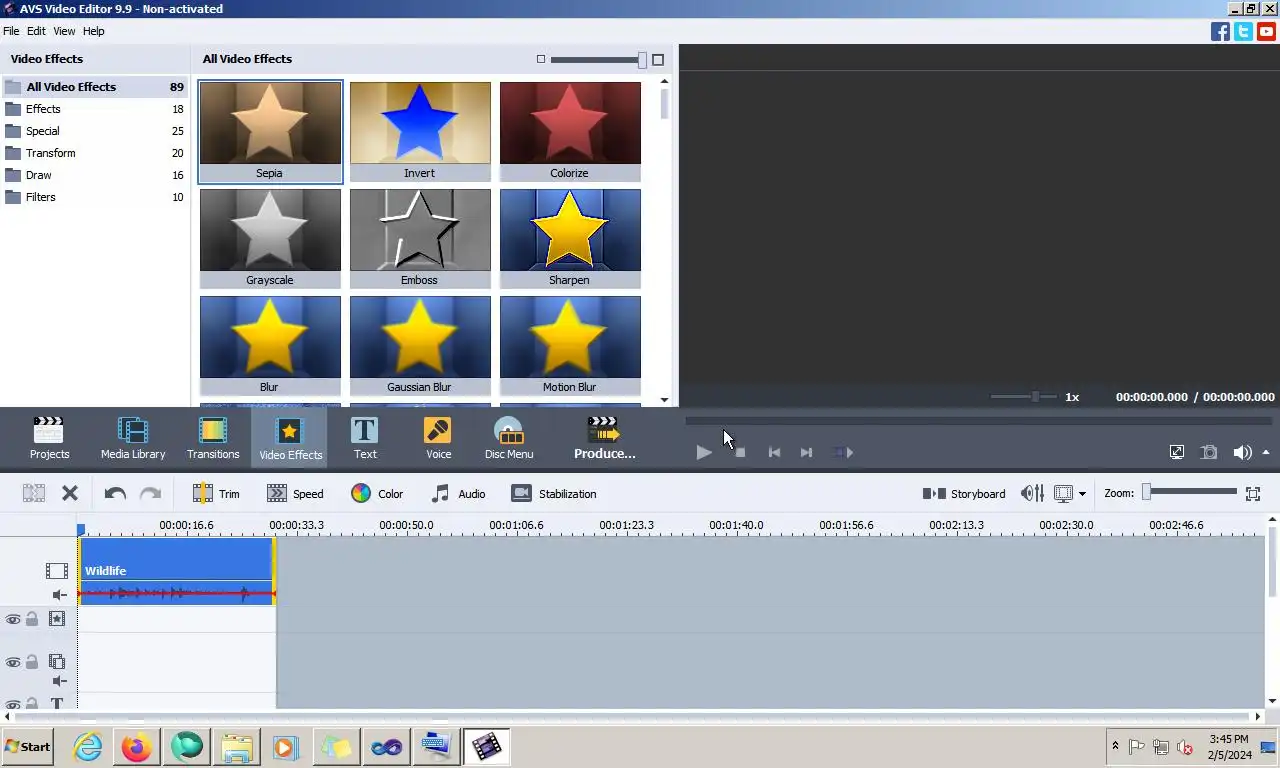The image size is (1280, 768).
Task: Stop the preview playback
Action: [740, 453]
